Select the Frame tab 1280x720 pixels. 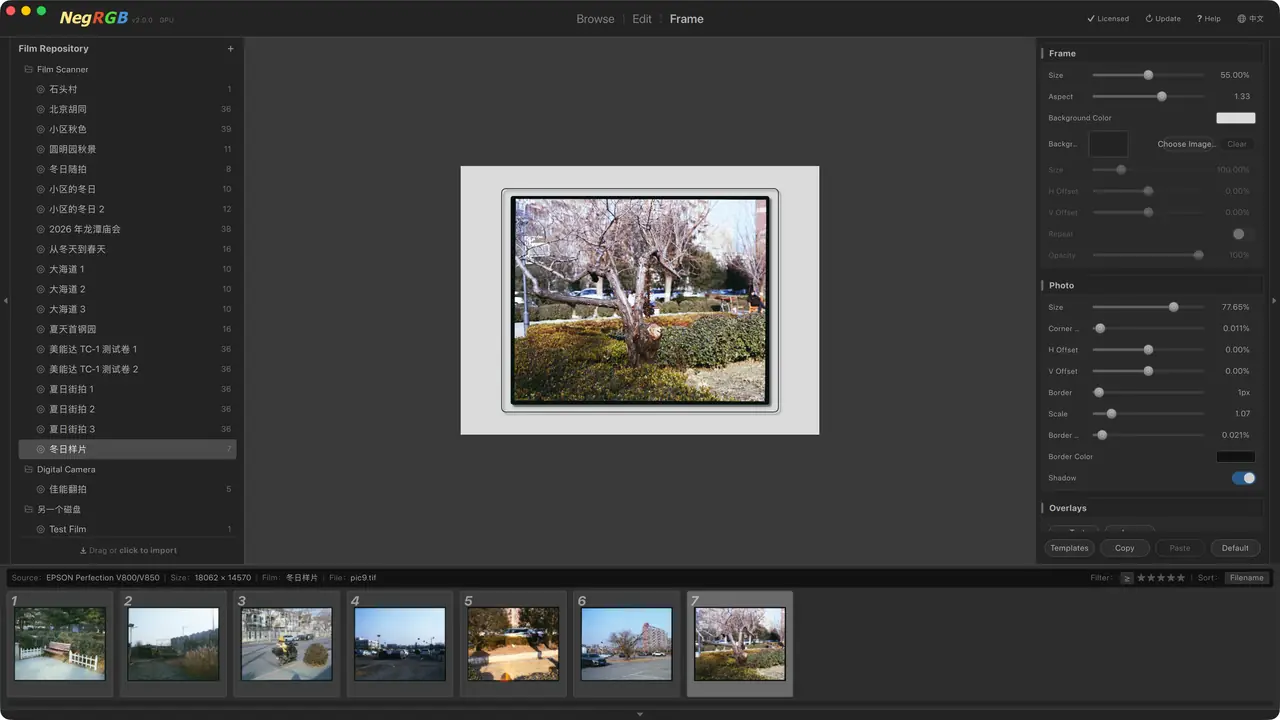click(687, 19)
